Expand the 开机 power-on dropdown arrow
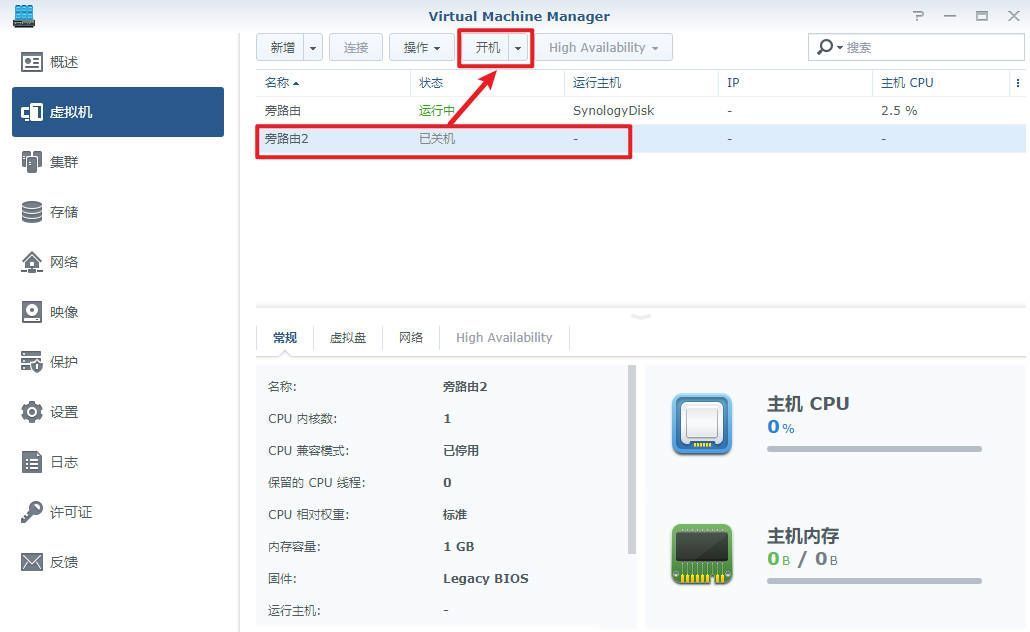Image resolution: width=1030 pixels, height=632 pixels. pos(518,48)
